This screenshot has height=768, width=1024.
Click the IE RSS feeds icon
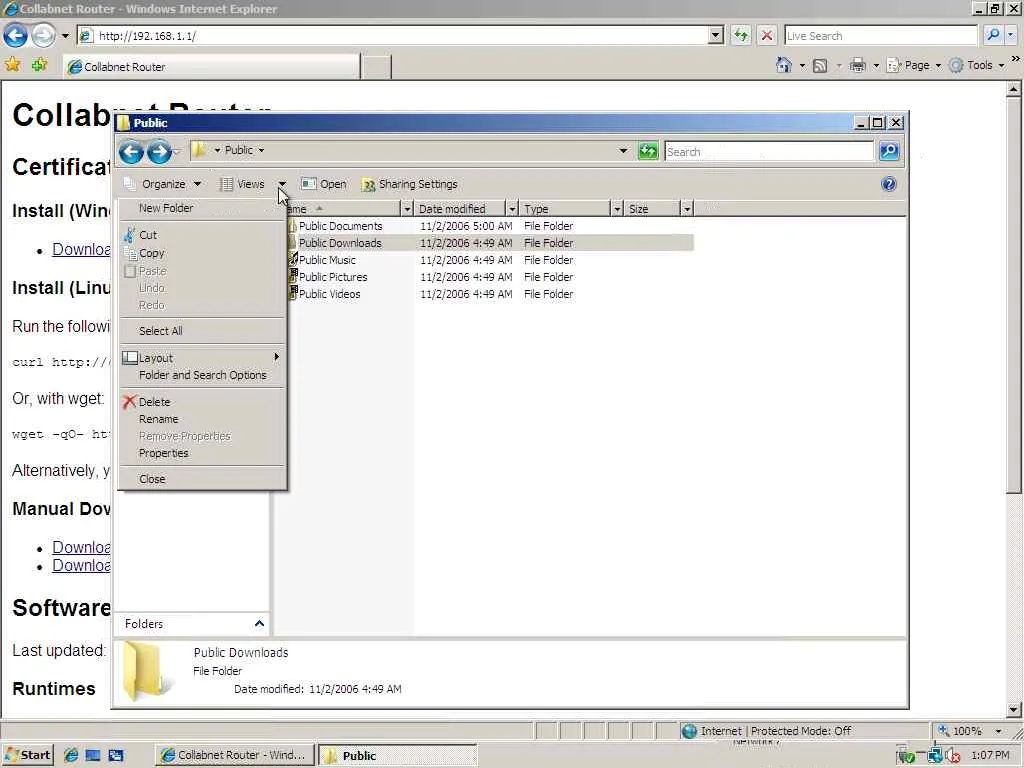820,65
